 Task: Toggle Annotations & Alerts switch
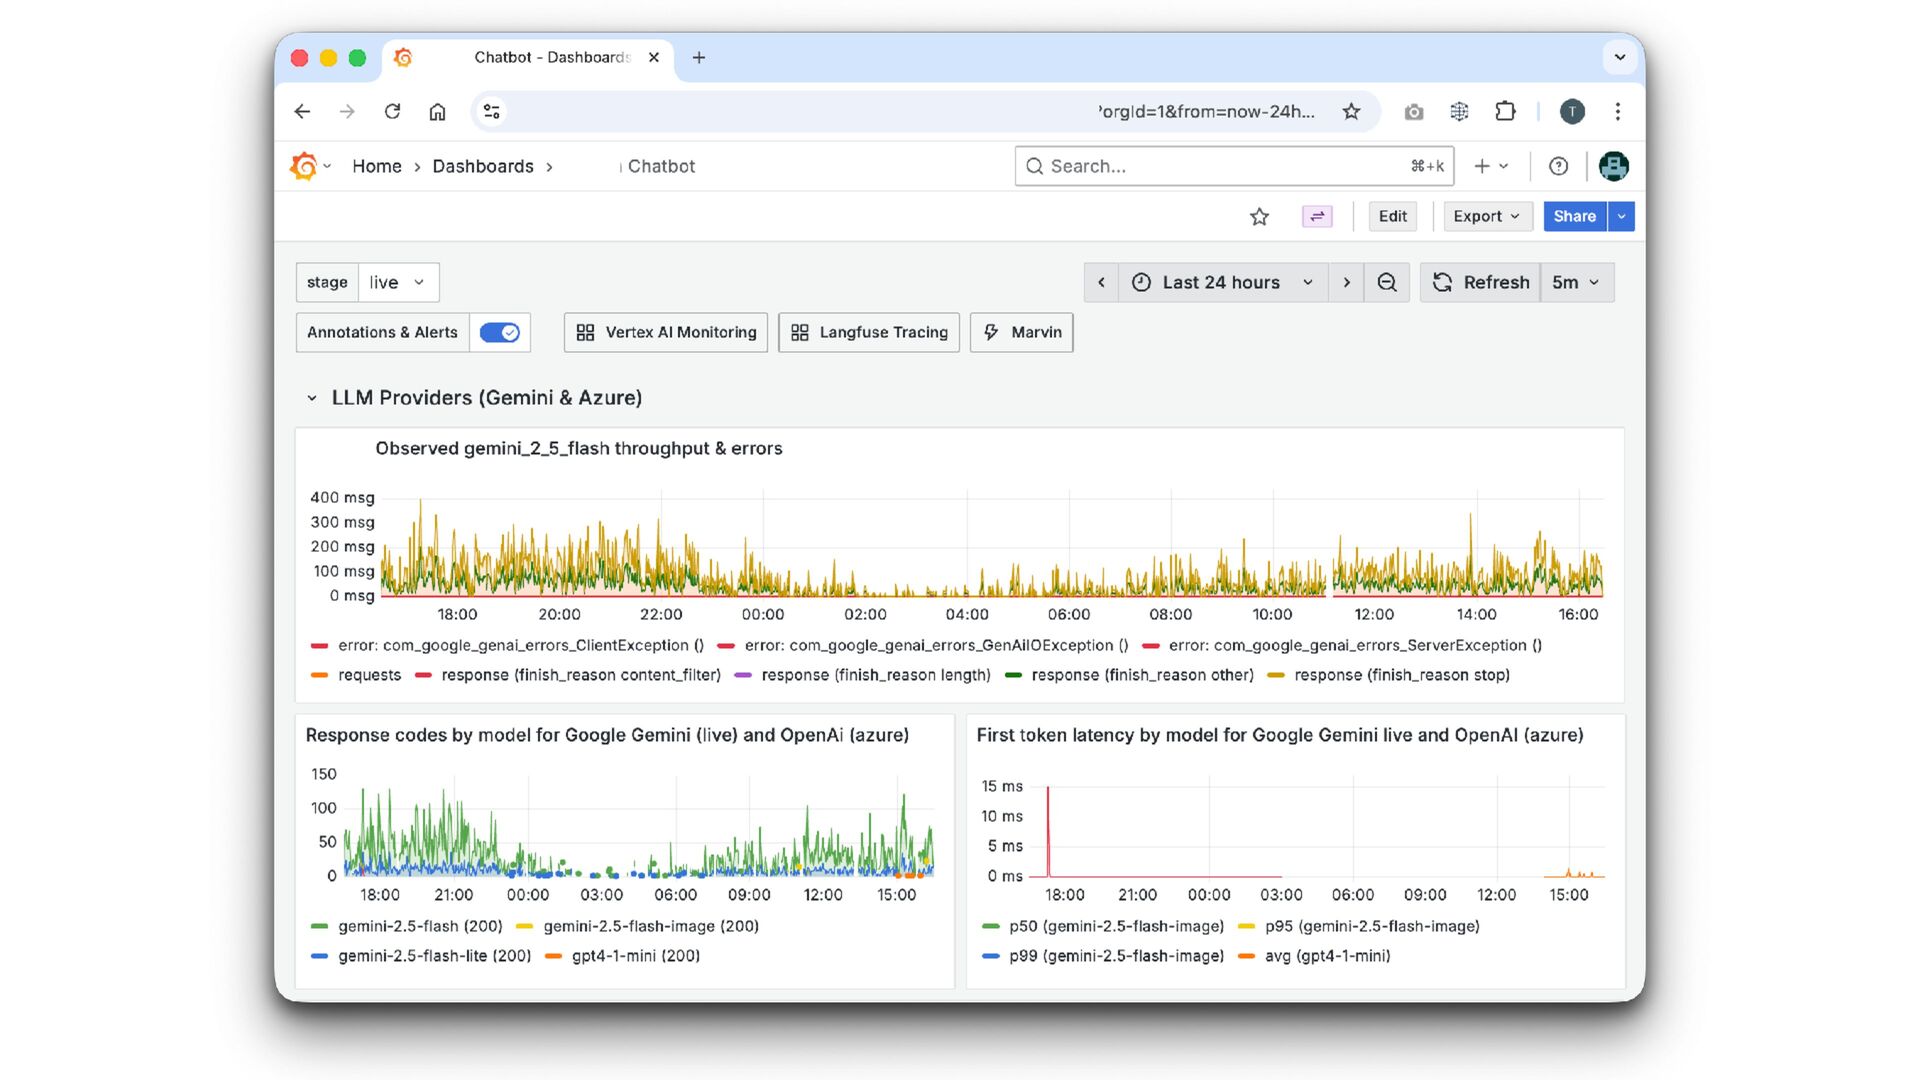coord(499,332)
